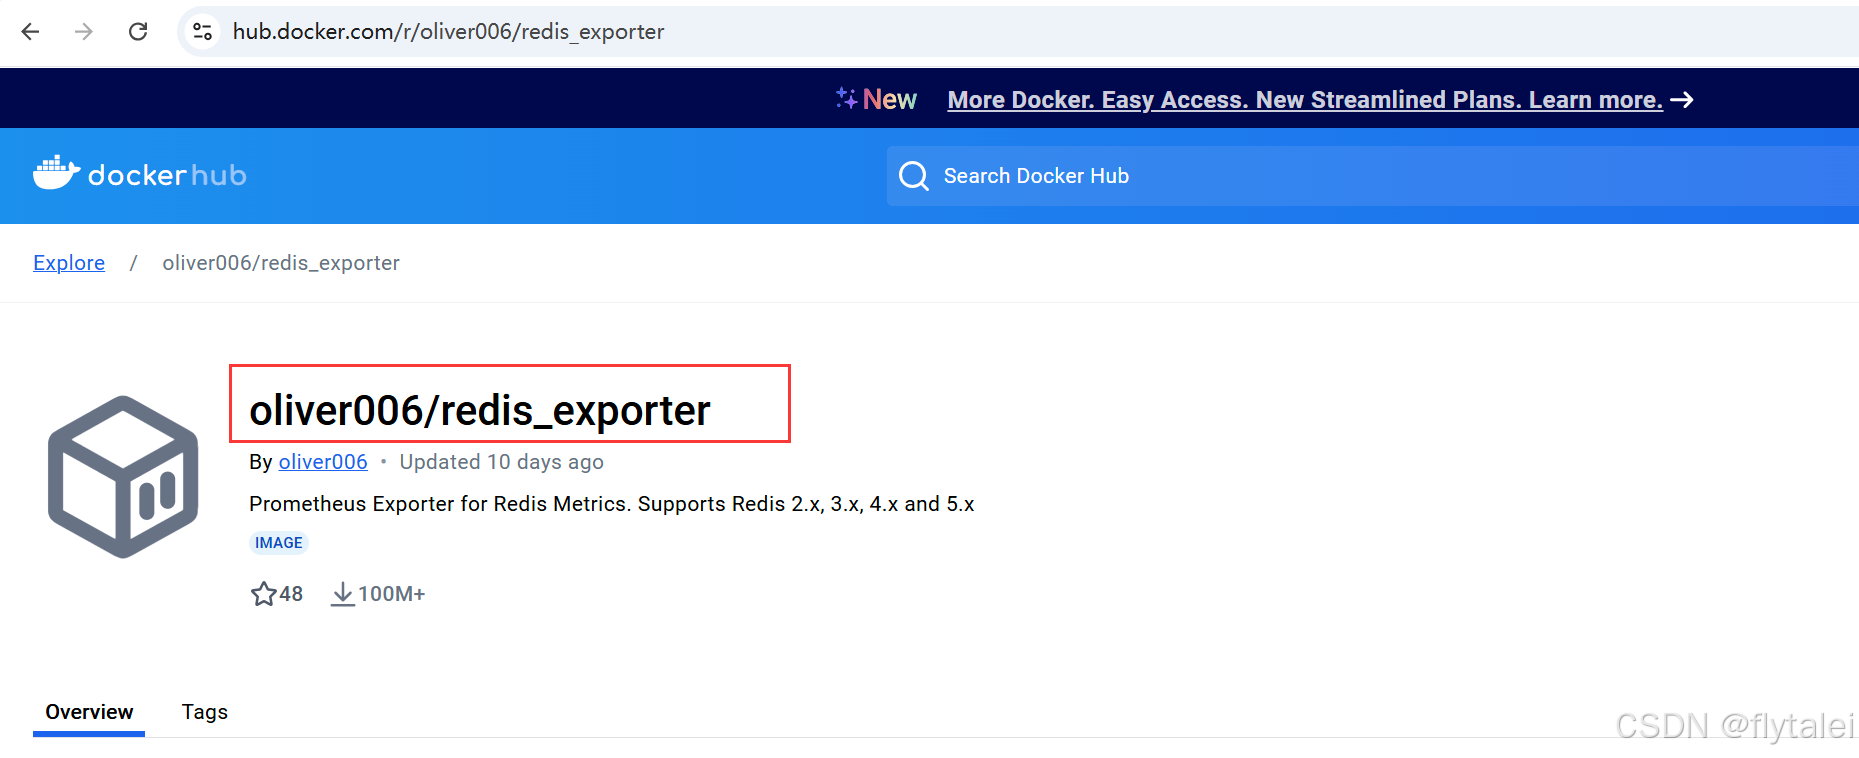Open the Explore breadcrumb link
Screen dimensions: 1859x758
point(69,263)
